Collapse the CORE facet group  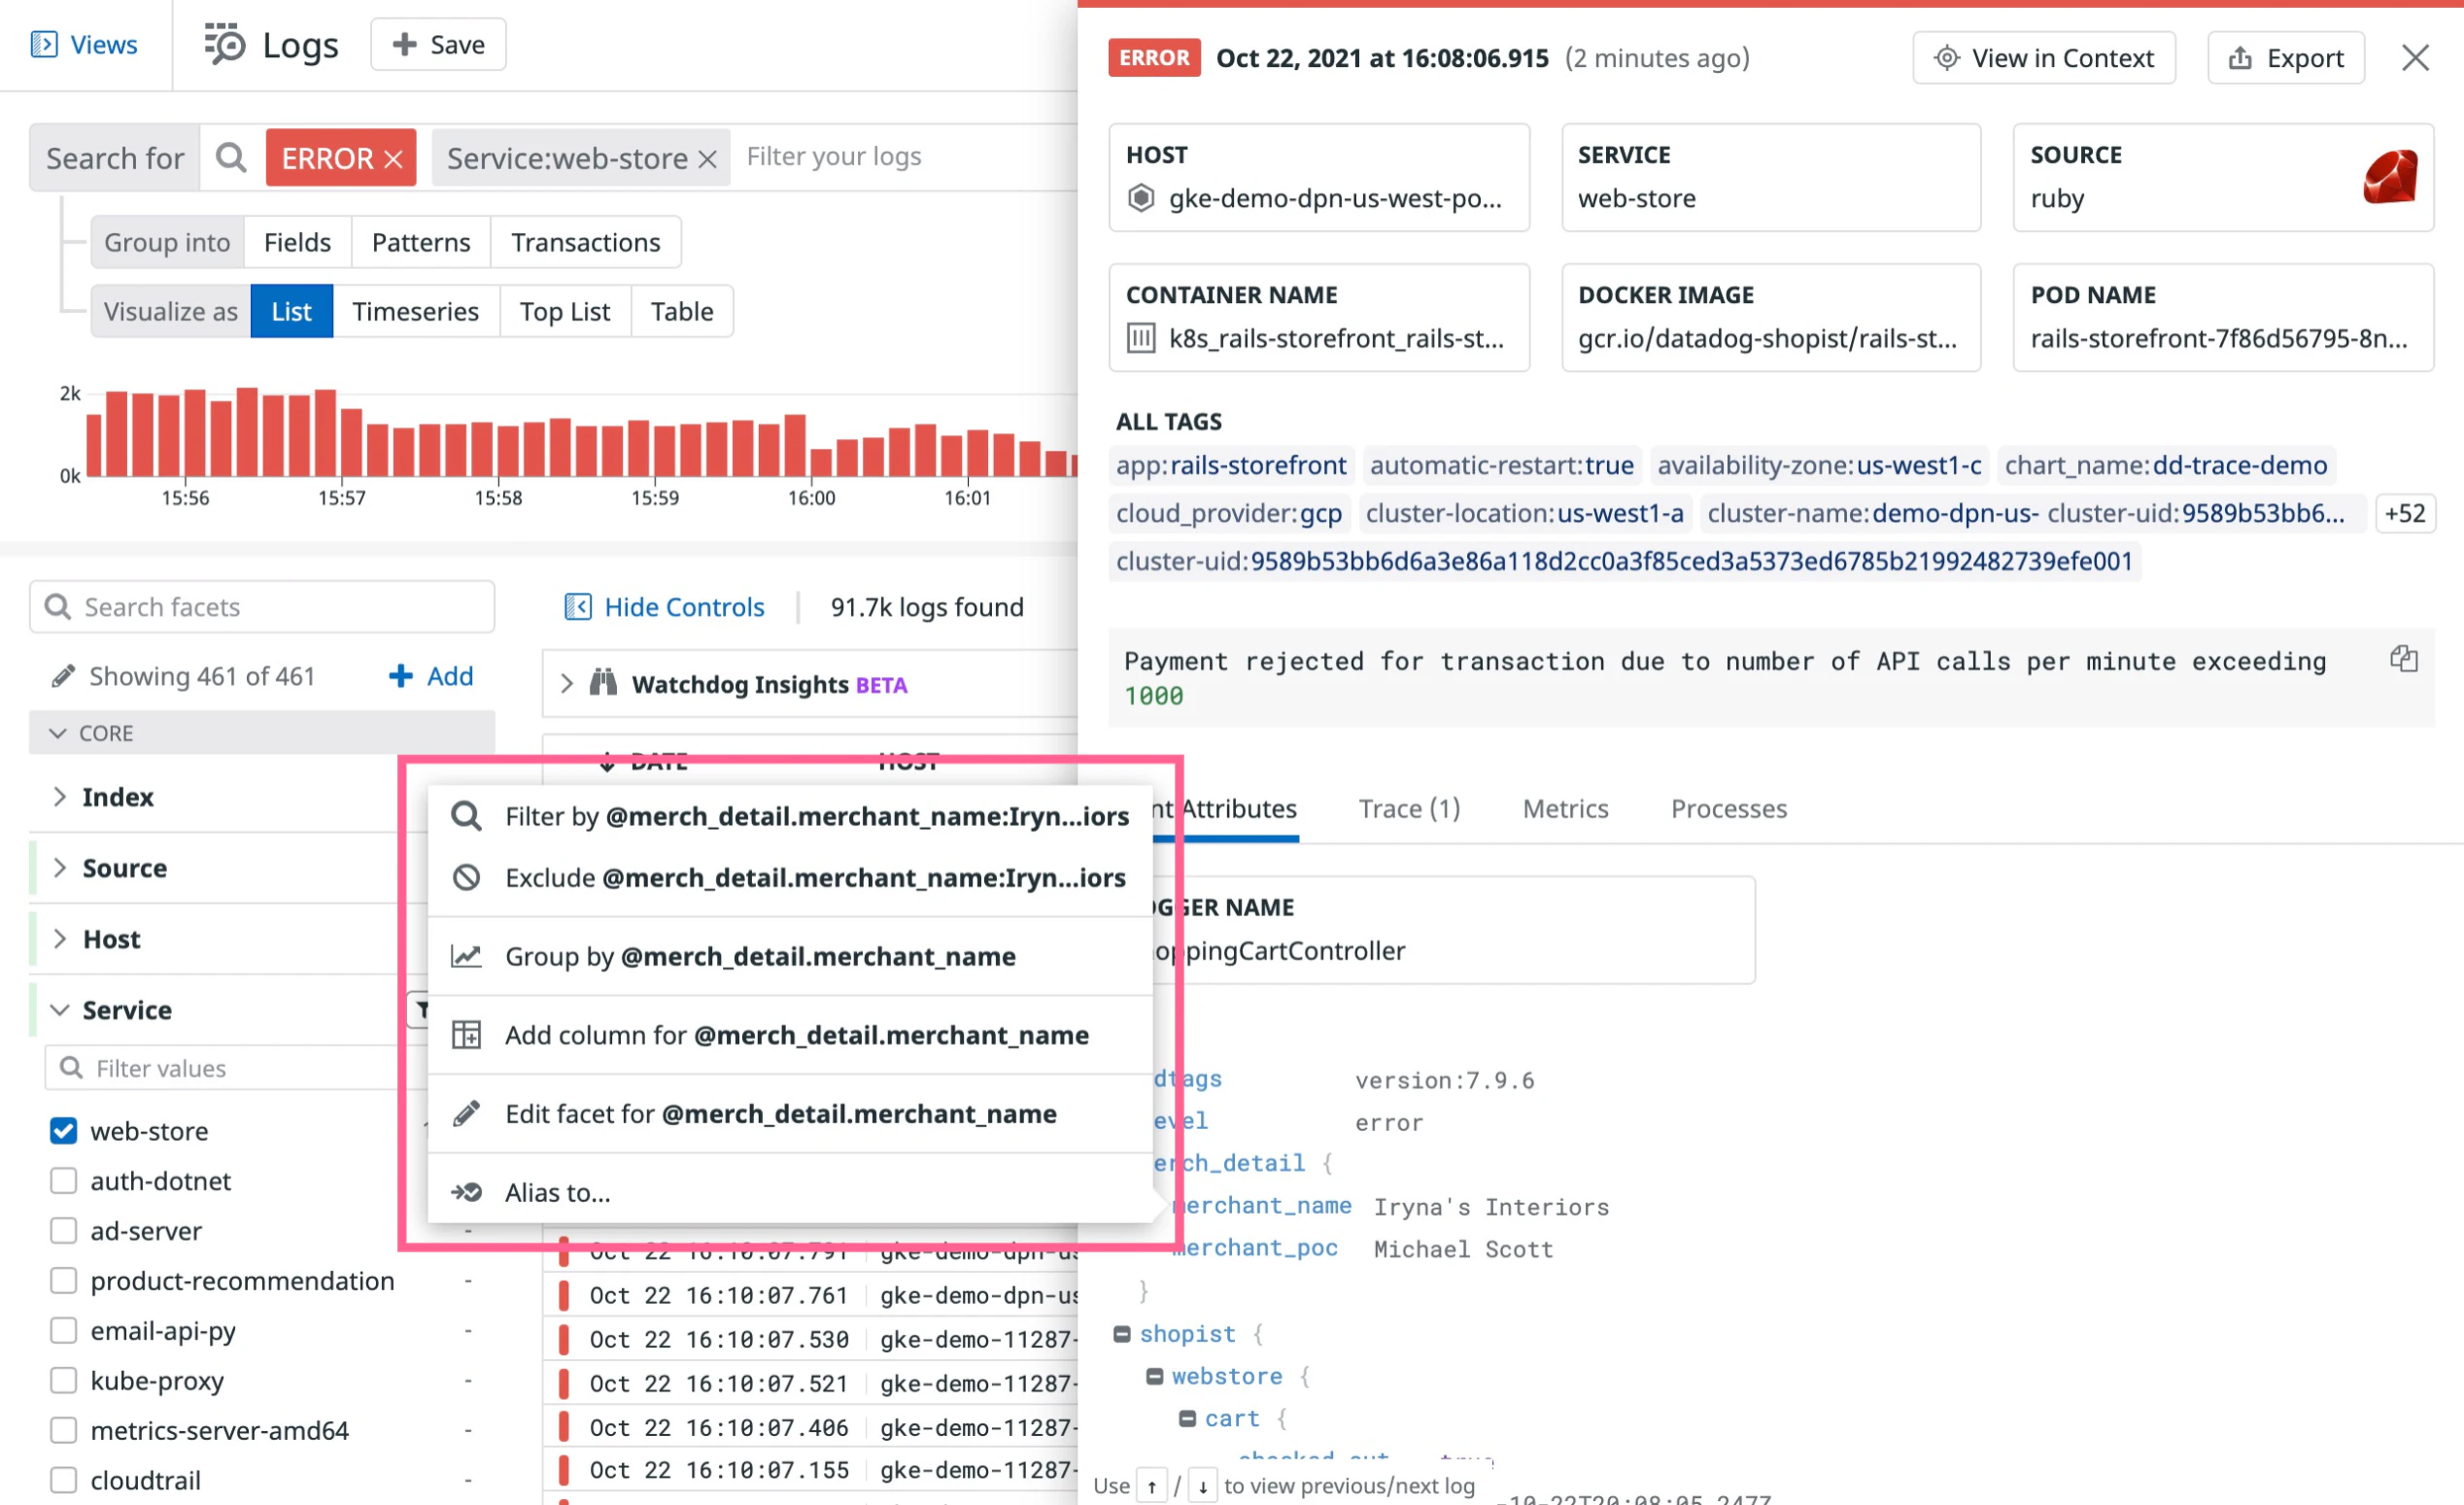tap(58, 733)
